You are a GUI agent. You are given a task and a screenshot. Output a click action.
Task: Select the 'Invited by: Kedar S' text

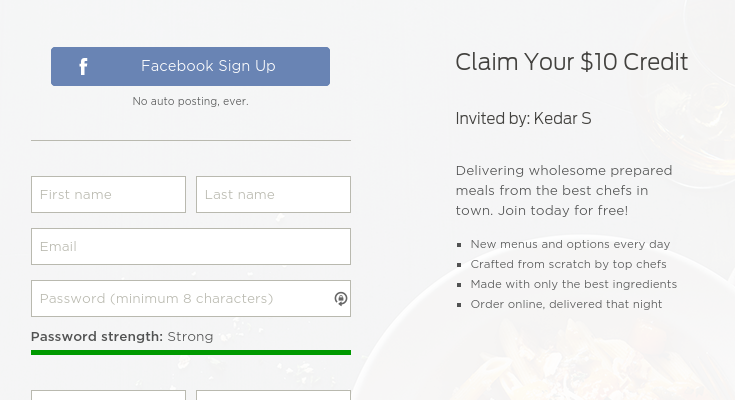523,119
